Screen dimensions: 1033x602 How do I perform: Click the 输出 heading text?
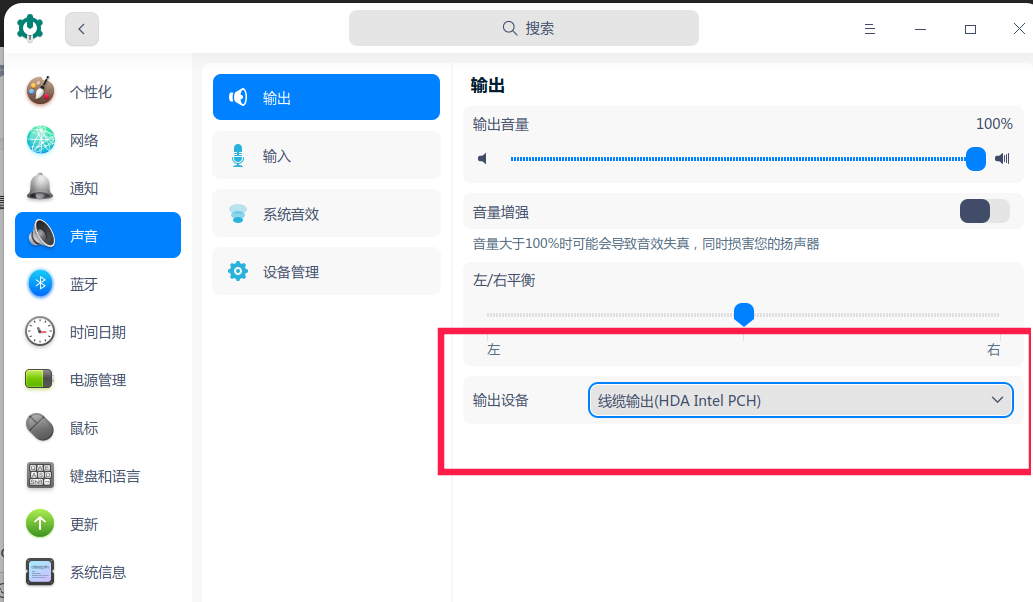(x=488, y=86)
